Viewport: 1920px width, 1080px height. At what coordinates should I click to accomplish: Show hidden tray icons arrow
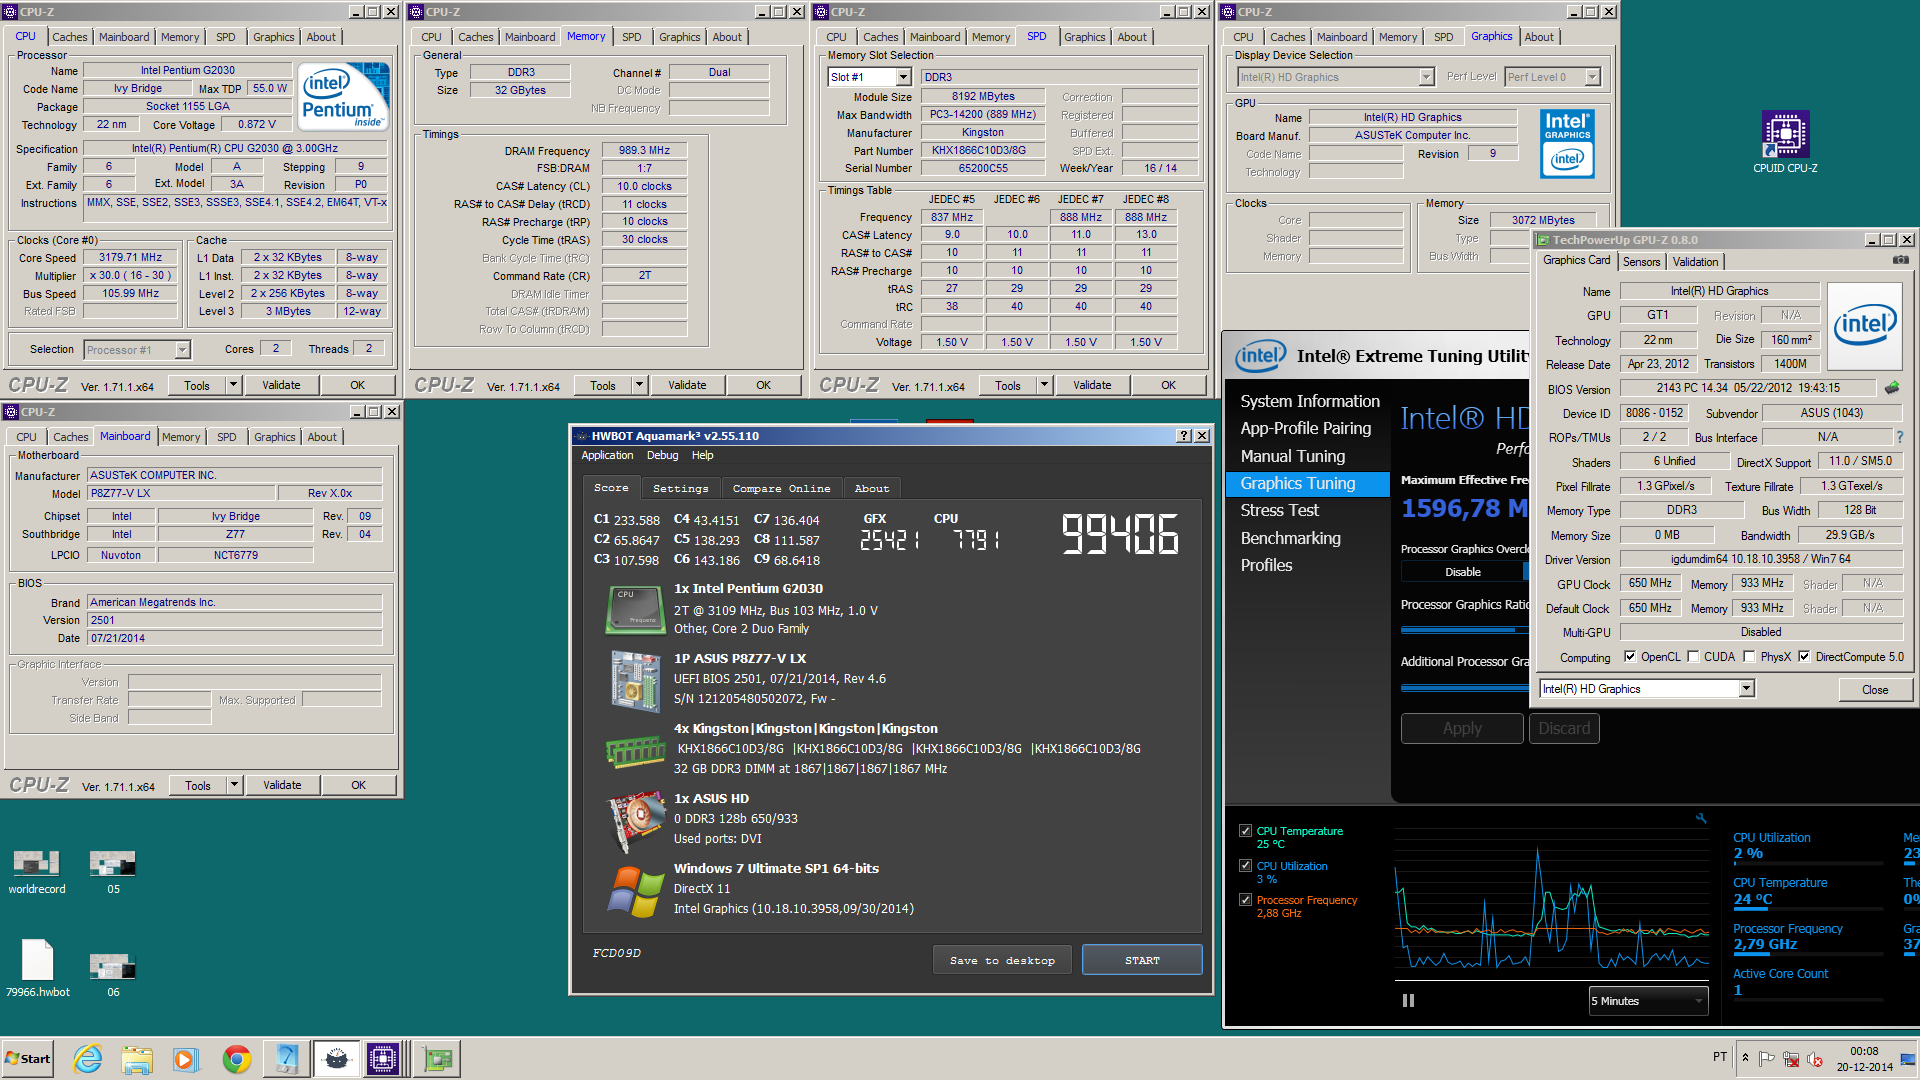[x=1746, y=1058]
